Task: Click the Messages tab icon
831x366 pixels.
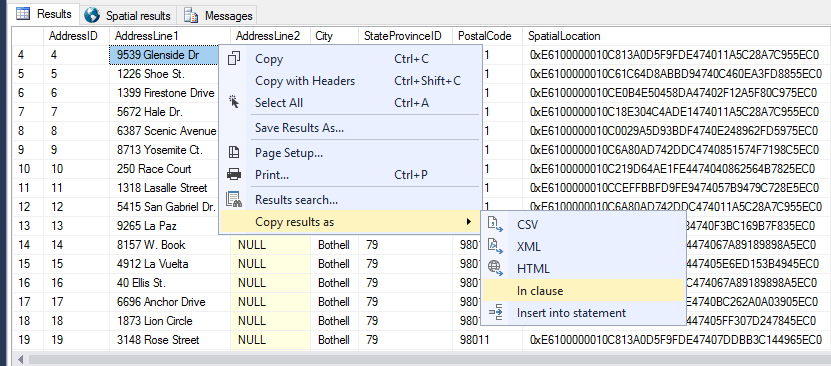Action: pyautogui.click(x=191, y=16)
